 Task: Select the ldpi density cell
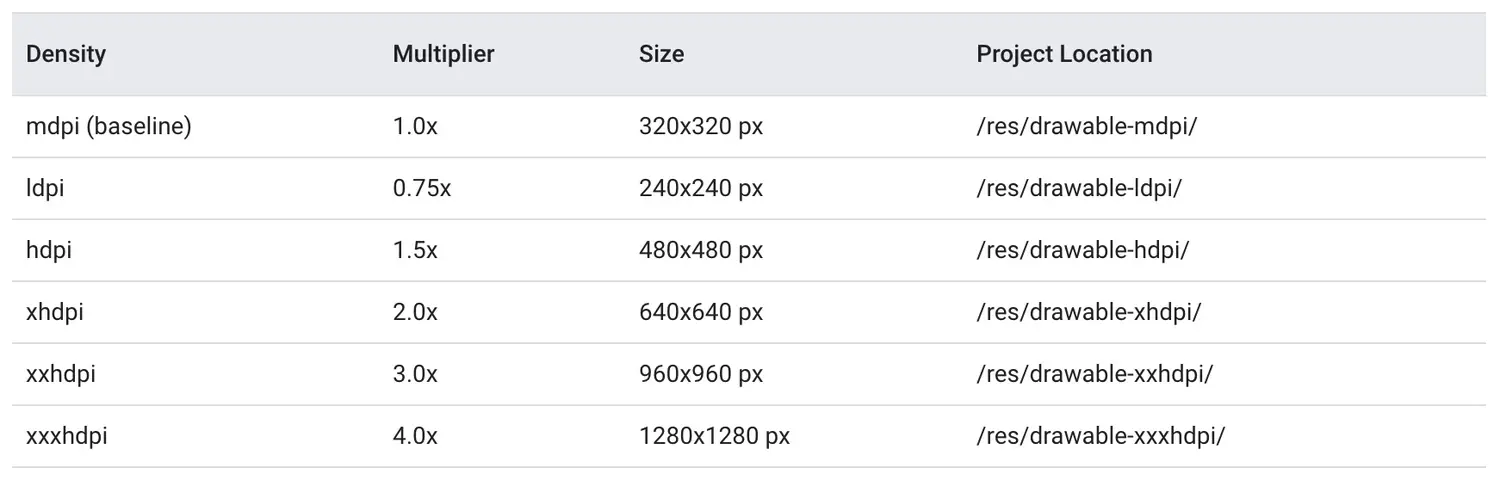(x=45, y=189)
